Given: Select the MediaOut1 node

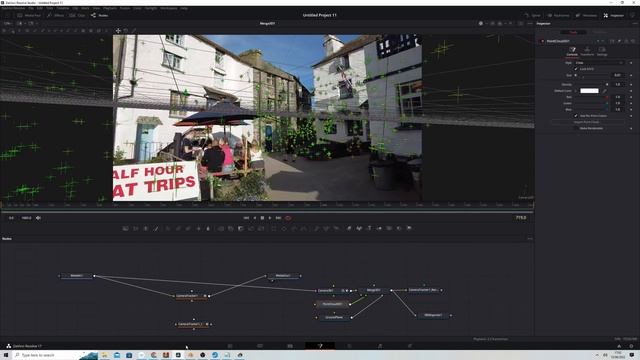Looking at the screenshot, I should pos(284,276).
